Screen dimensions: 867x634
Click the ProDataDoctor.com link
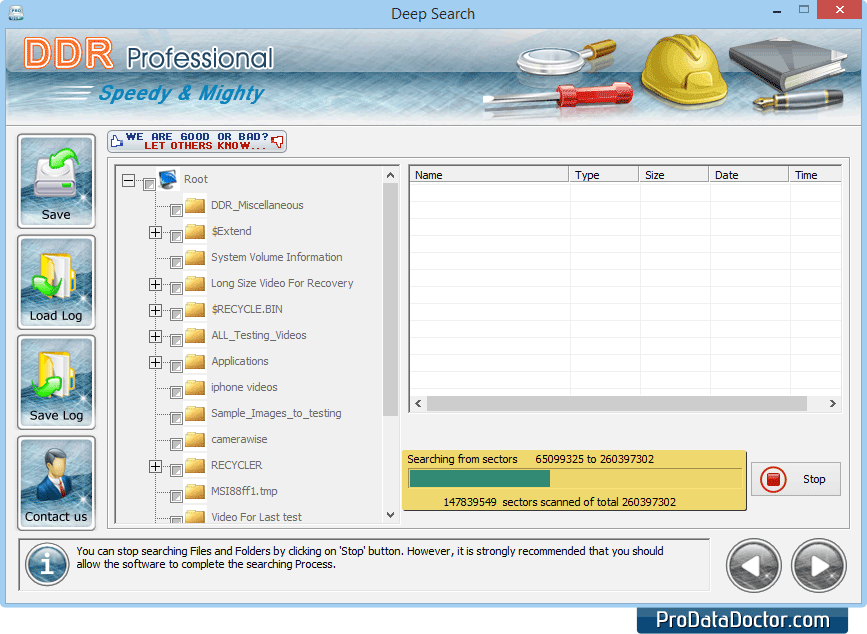[x=743, y=620]
